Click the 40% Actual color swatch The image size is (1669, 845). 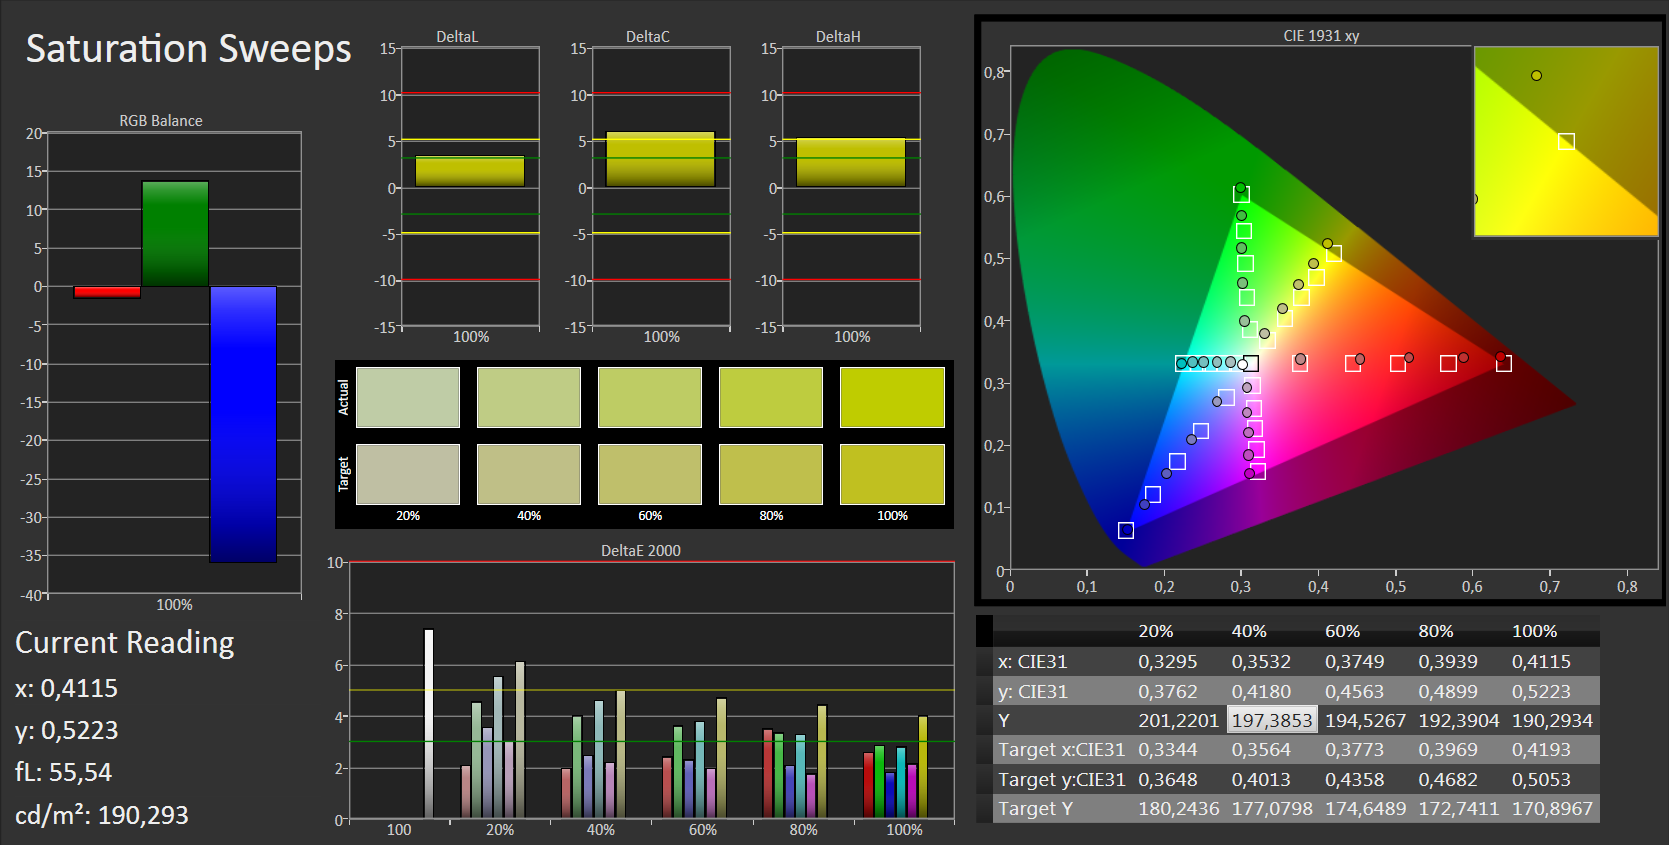point(529,397)
